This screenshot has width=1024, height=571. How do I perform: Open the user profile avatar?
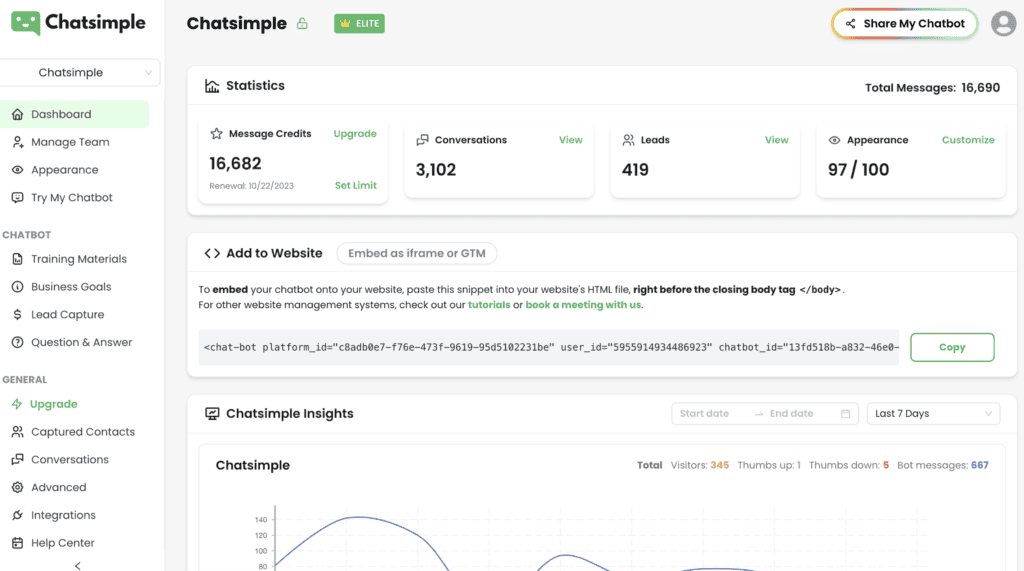(x=1003, y=24)
